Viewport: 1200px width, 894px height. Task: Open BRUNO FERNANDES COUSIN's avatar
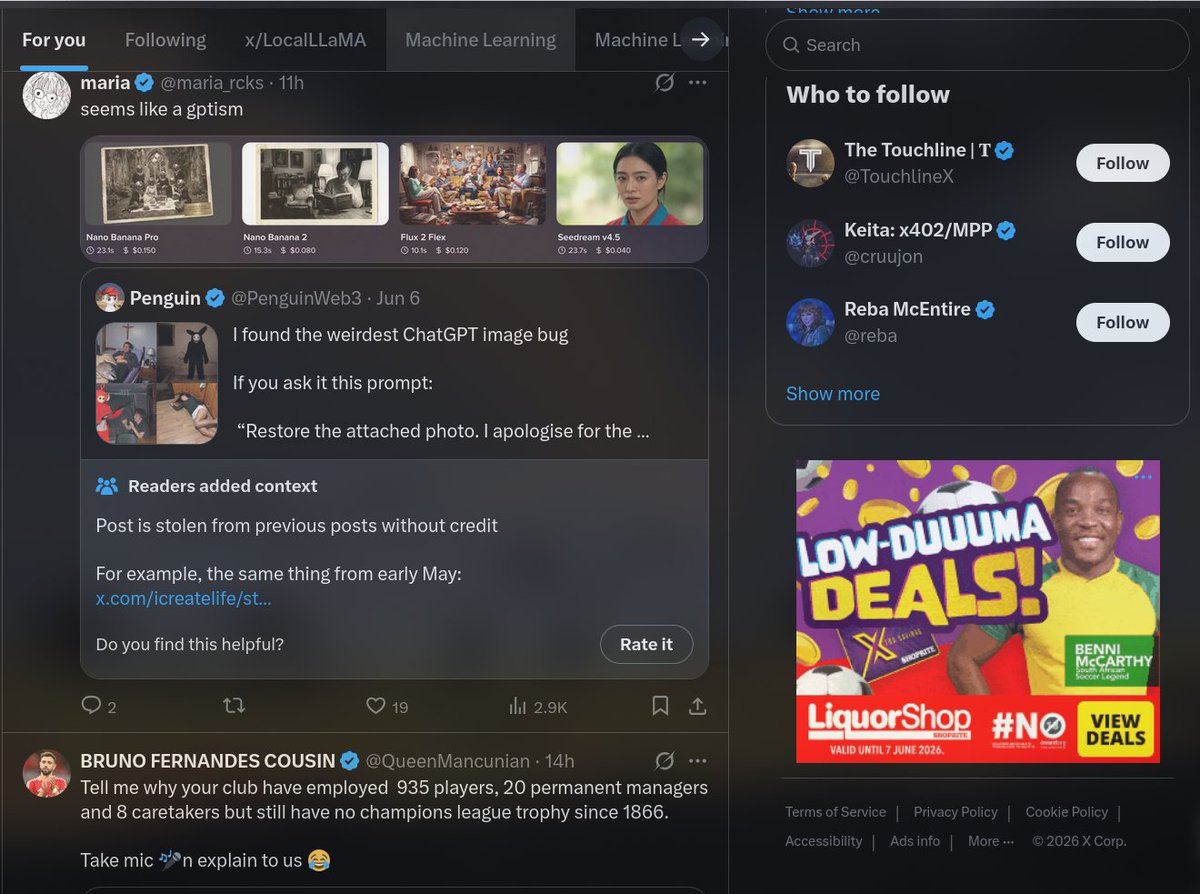coord(46,773)
